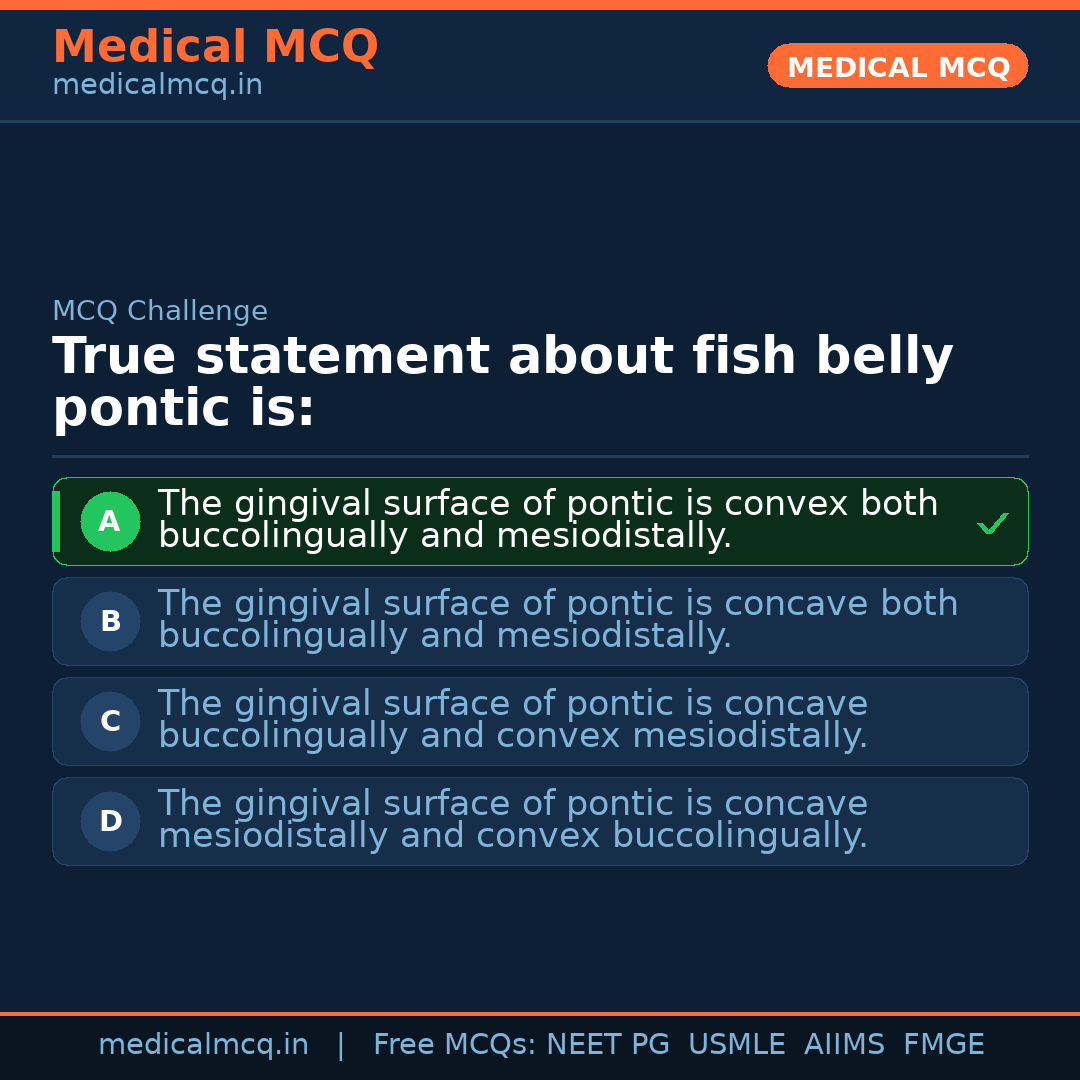Click the green checkmark on option A
This screenshot has height=1080, width=1080.
click(x=992, y=523)
